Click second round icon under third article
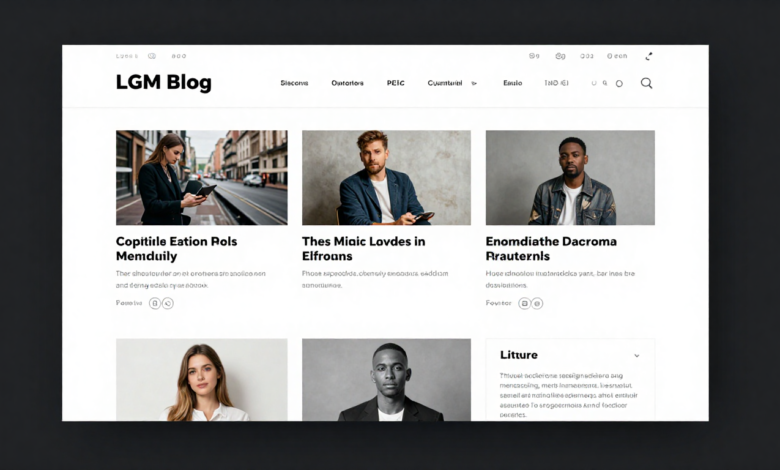Screen dimensions: 780x470 tap(537, 303)
